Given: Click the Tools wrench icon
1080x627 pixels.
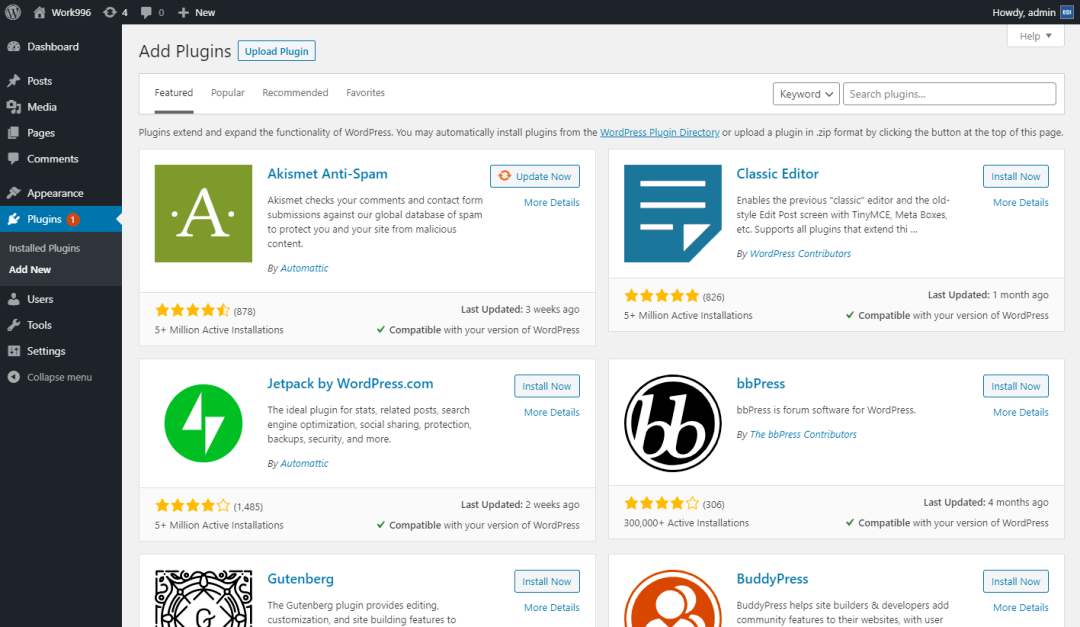Looking at the screenshot, I should (14, 325).
